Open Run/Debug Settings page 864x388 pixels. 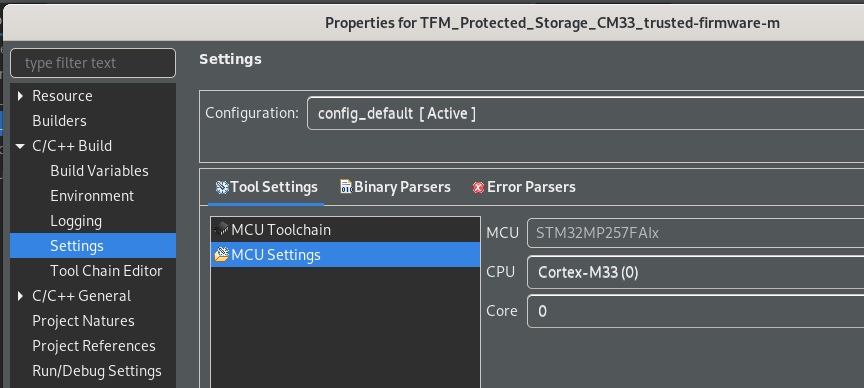point(97,371)
